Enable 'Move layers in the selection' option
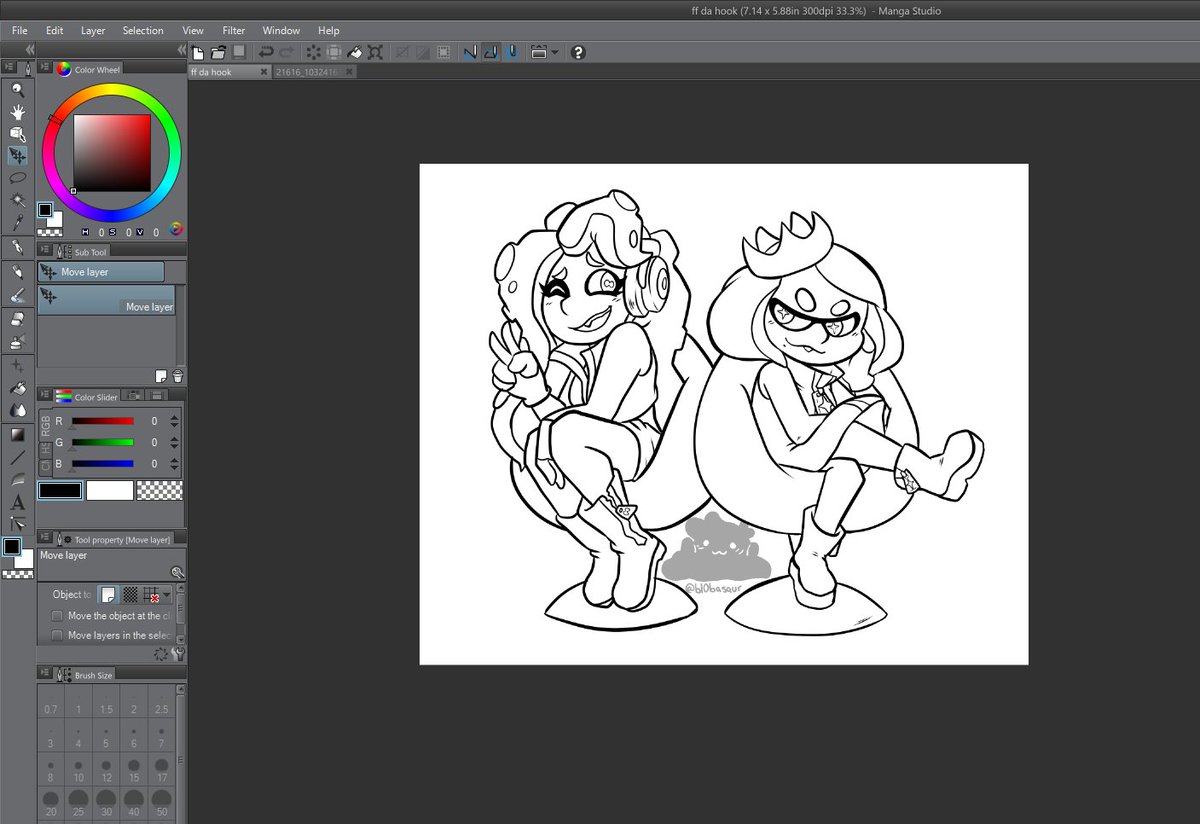This screenshot has height=824, width=1200. [x=57, y=635]
